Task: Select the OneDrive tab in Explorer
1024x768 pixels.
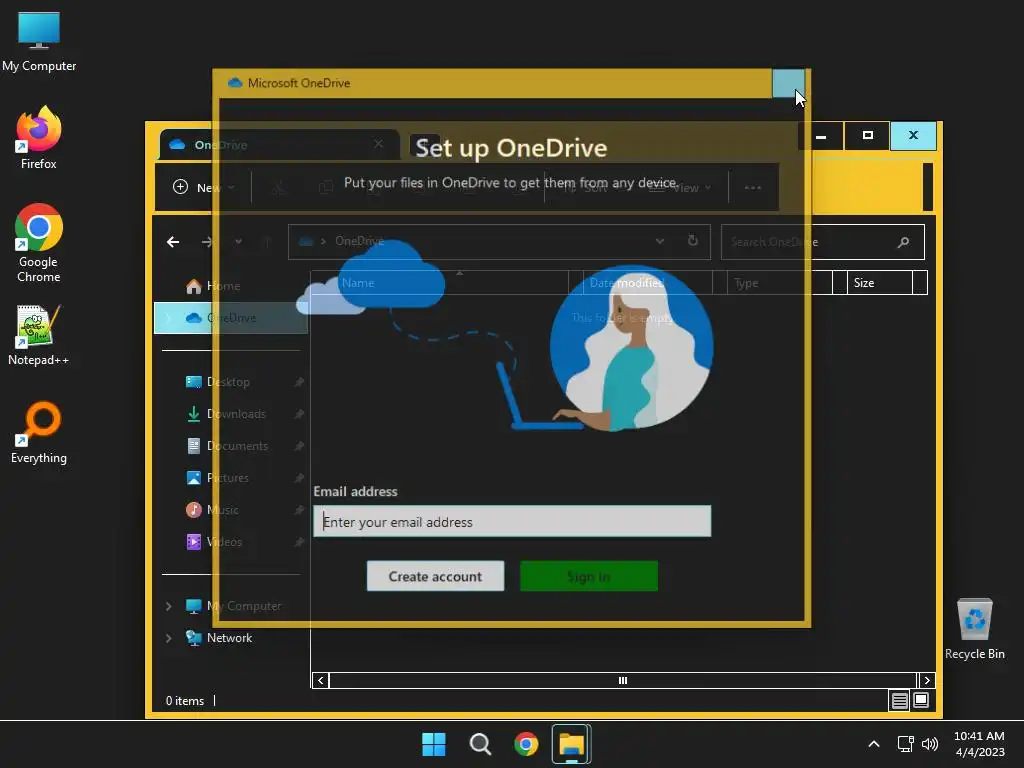Action: click(280, 144)
